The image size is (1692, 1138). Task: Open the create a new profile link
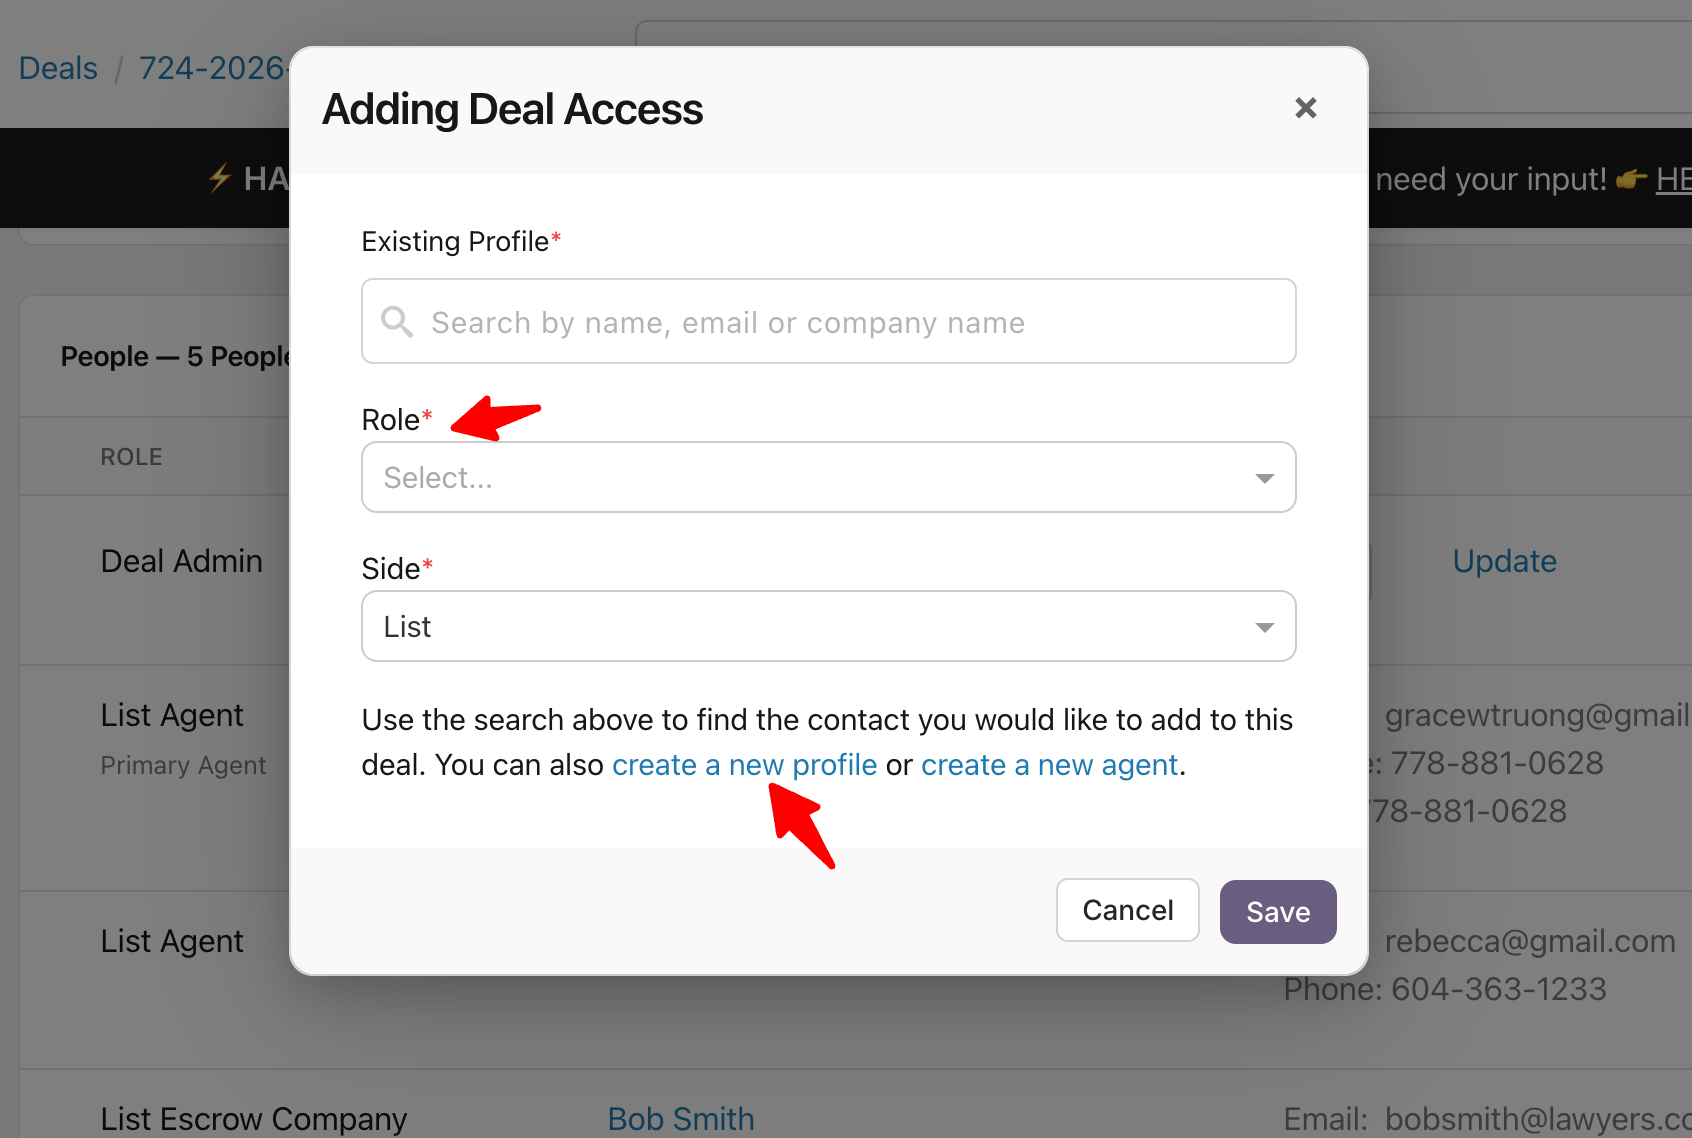pos(744,765)
